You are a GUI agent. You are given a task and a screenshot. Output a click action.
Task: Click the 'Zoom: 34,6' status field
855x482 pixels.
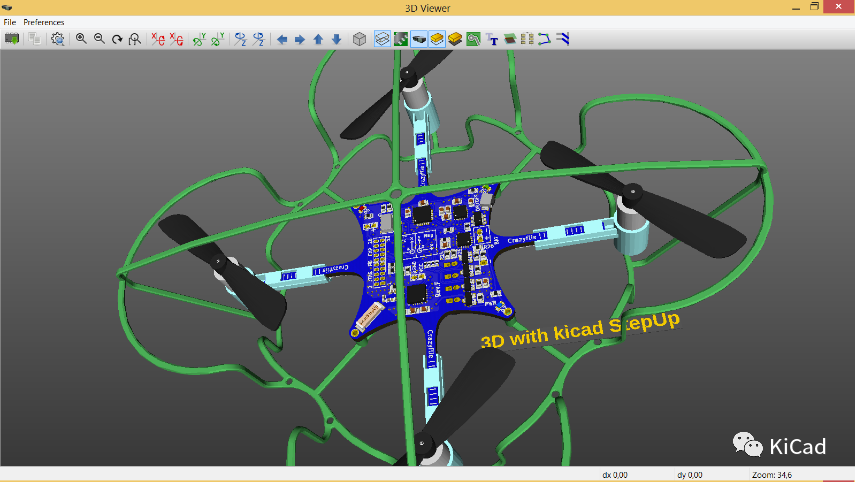tap(772, 475)
